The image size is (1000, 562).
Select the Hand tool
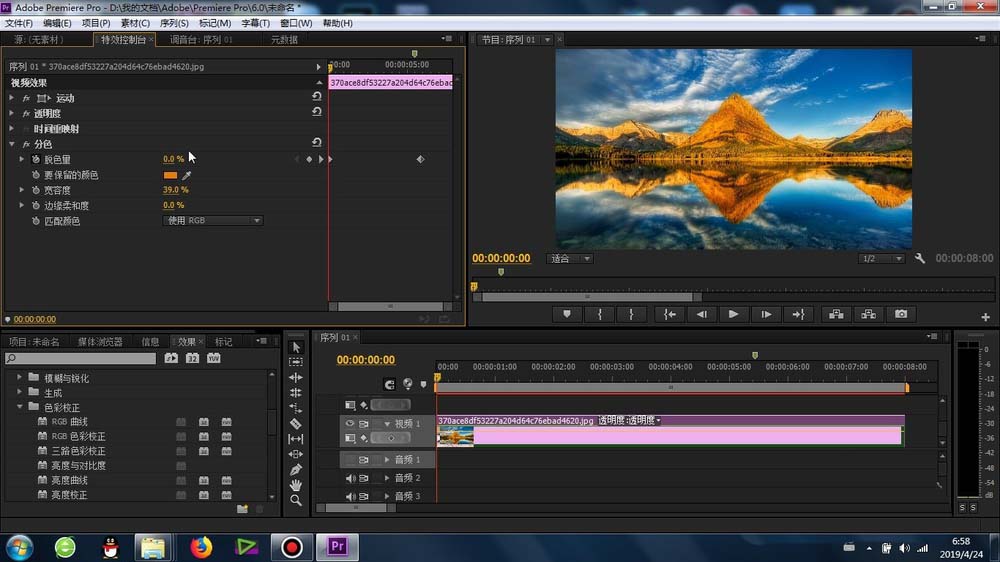(295, 485)
